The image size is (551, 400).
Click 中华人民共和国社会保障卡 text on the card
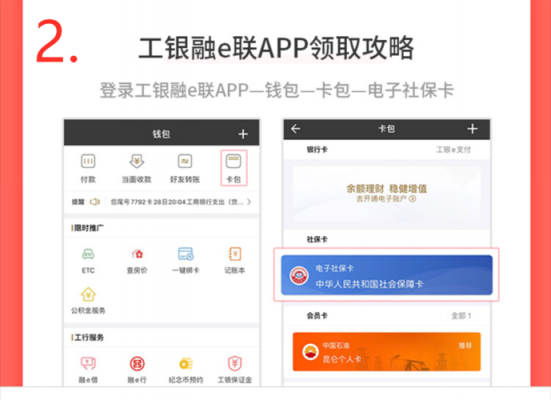point(369,284)
